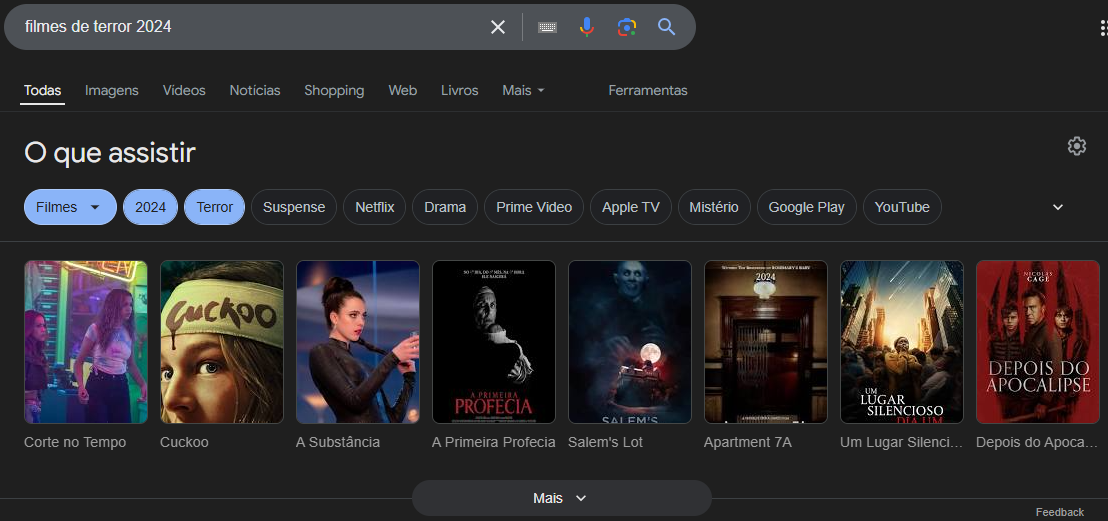1108x521 pixels.
Task: Submit the search with the magnifier icon
Action: (x=666, y=27)
